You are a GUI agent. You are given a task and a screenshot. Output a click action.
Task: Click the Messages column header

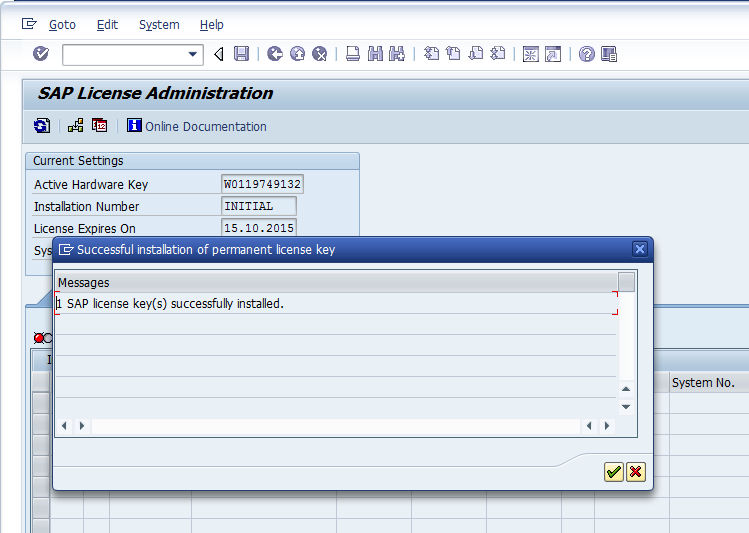(336, 282)
